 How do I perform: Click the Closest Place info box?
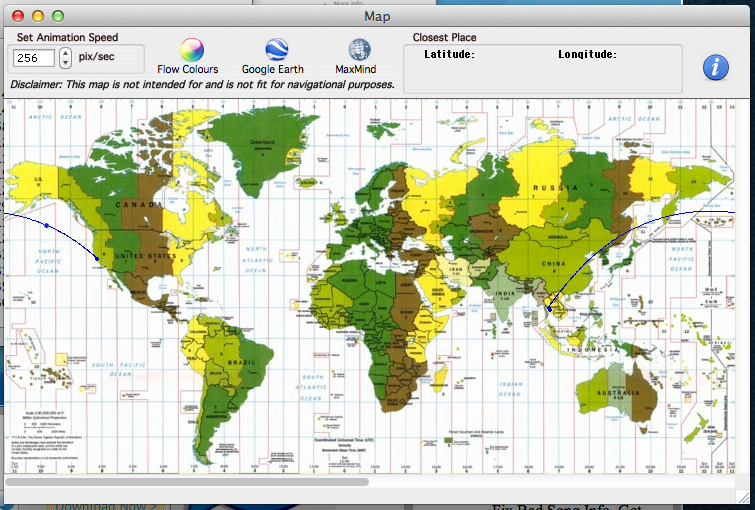[543, 69]
